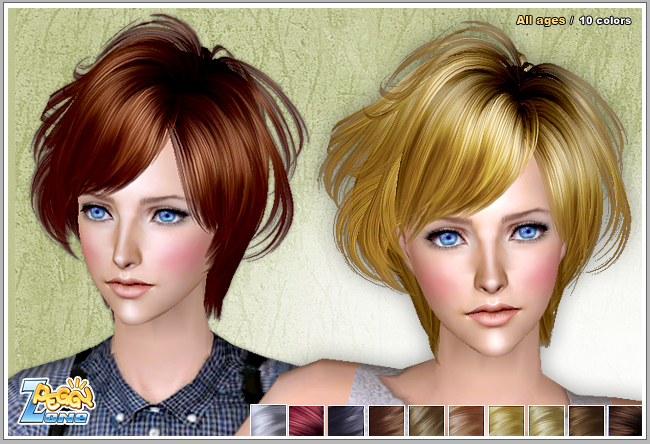Choose the last swatch, darkest brown
Screen dimensions: 650x444
coord(625,419)
